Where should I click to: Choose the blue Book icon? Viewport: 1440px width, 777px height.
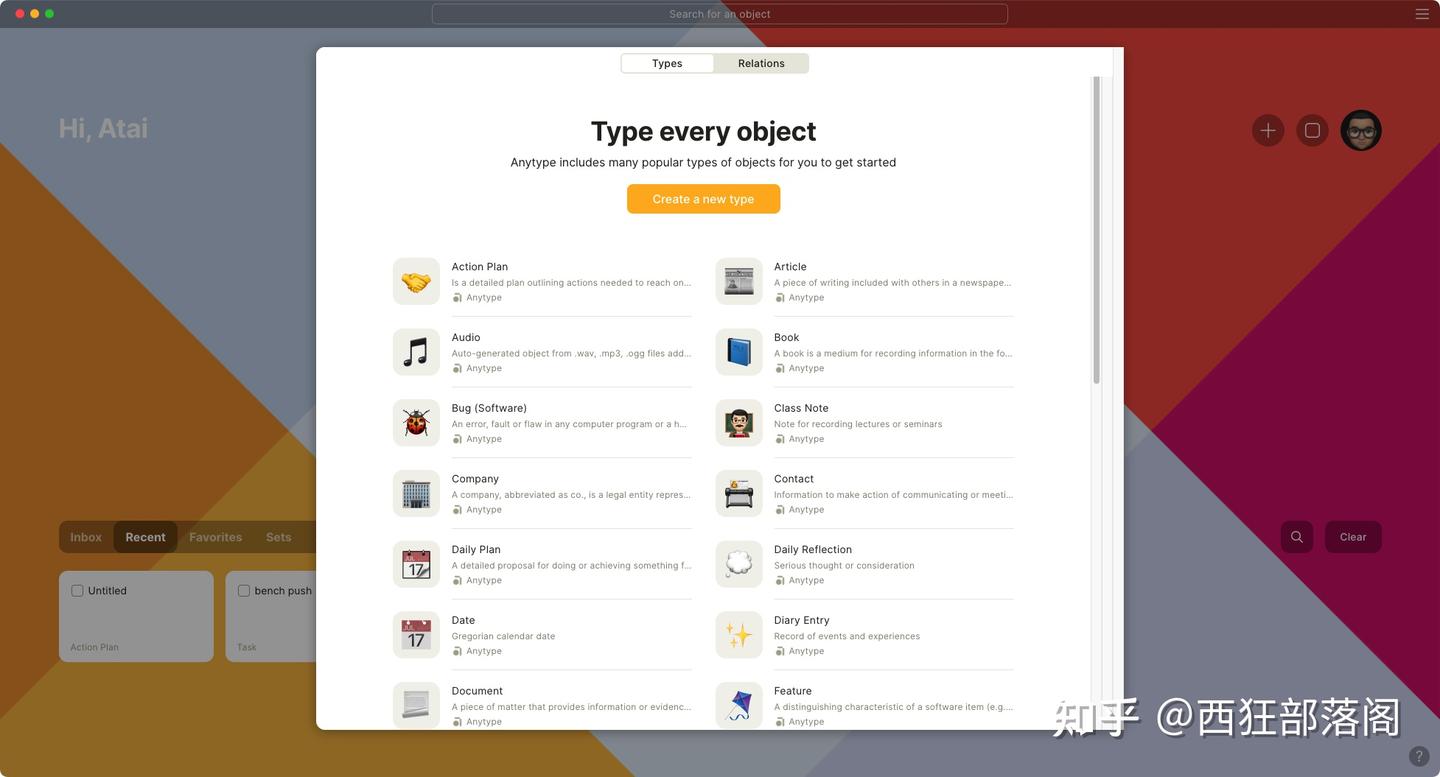pos(739,352)
